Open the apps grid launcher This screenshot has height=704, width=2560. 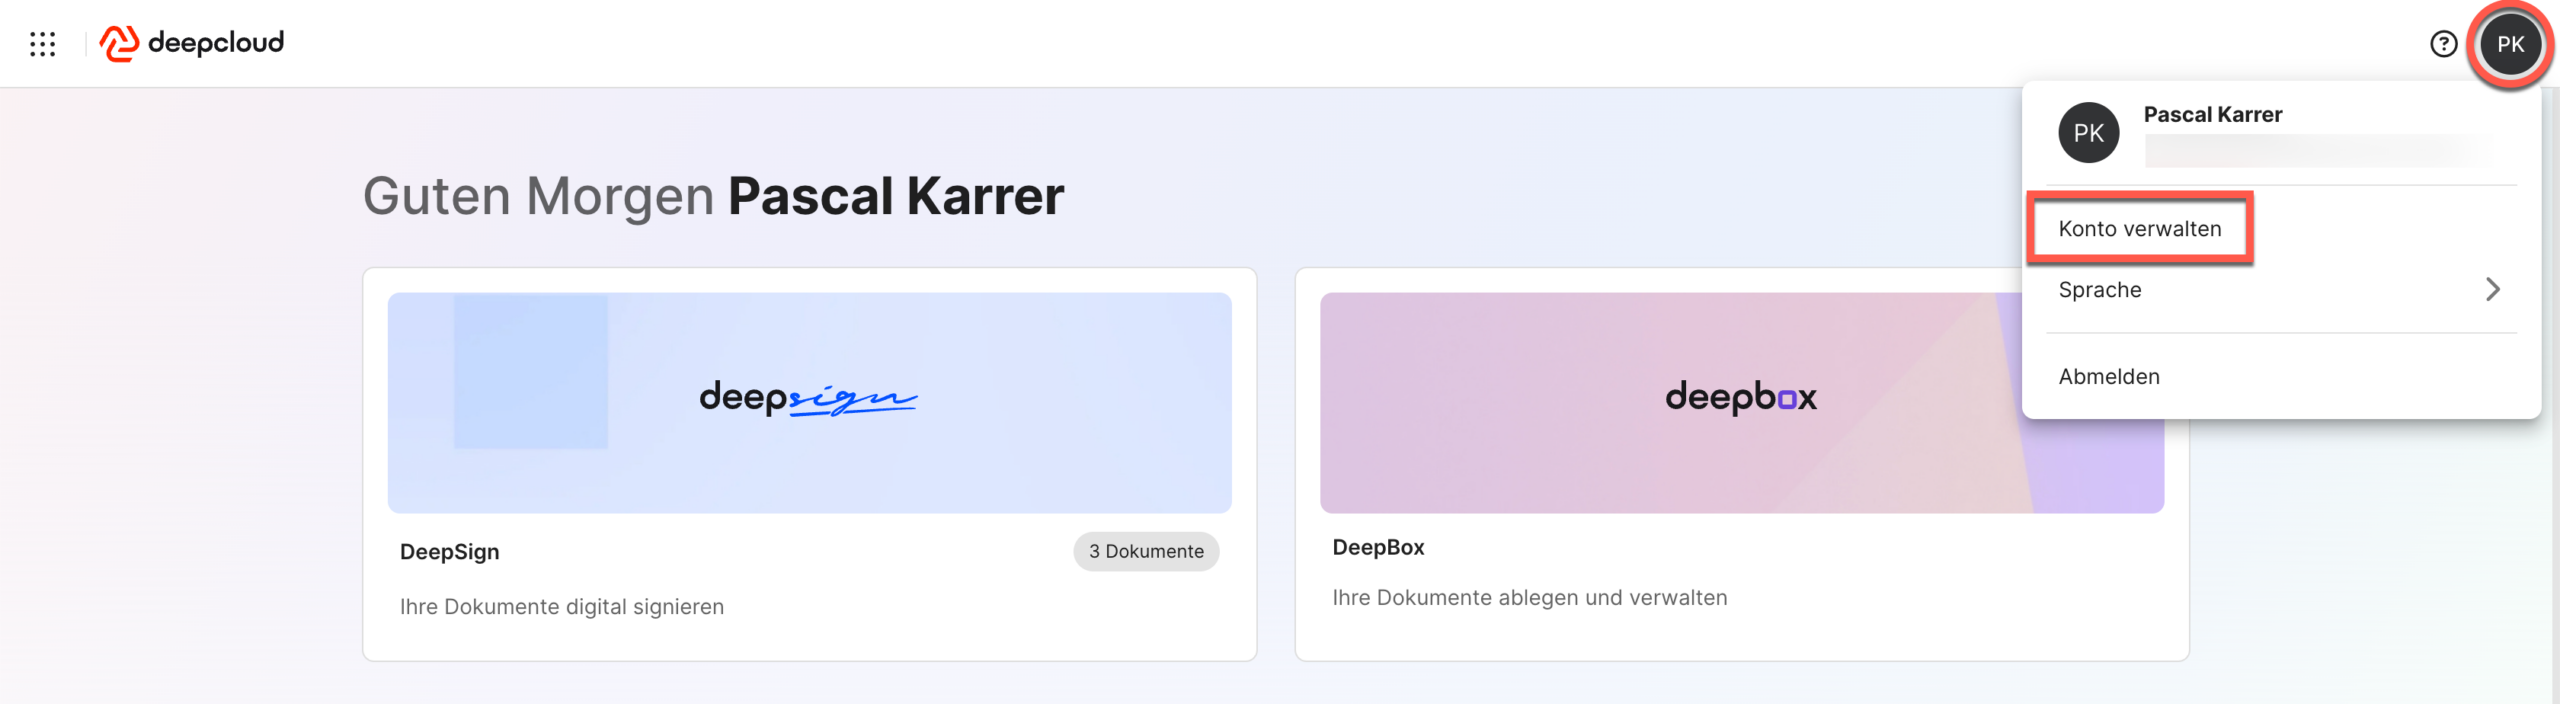43,44
